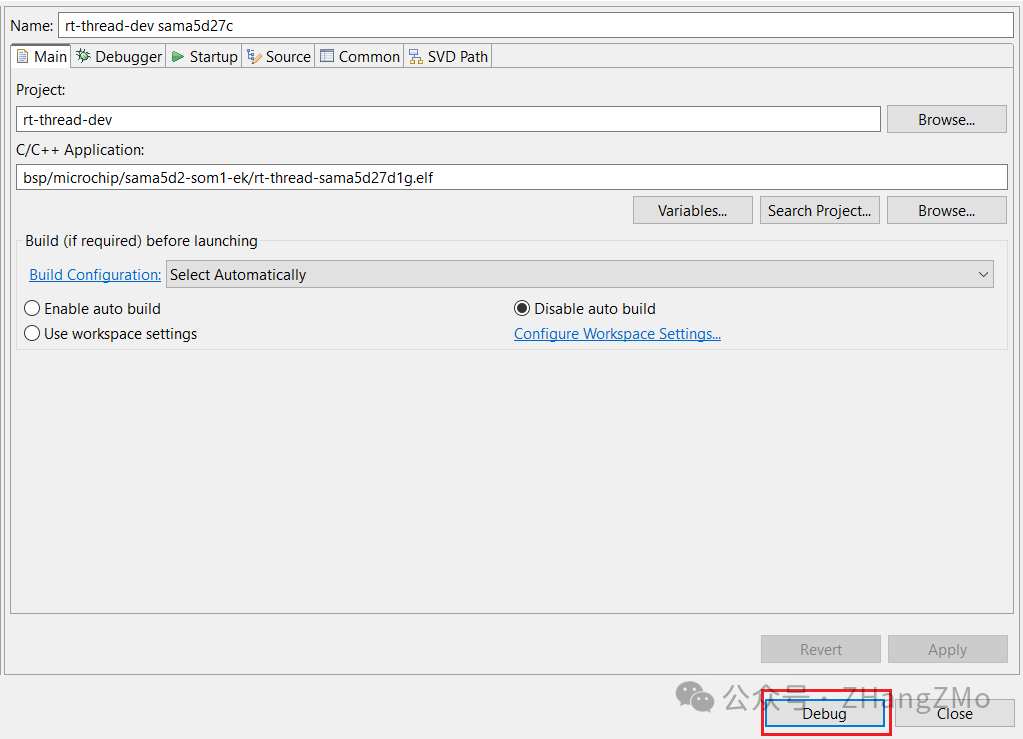Switch to the Main tab
This screenshot has height=739, width=1023.
coord(42,57)
